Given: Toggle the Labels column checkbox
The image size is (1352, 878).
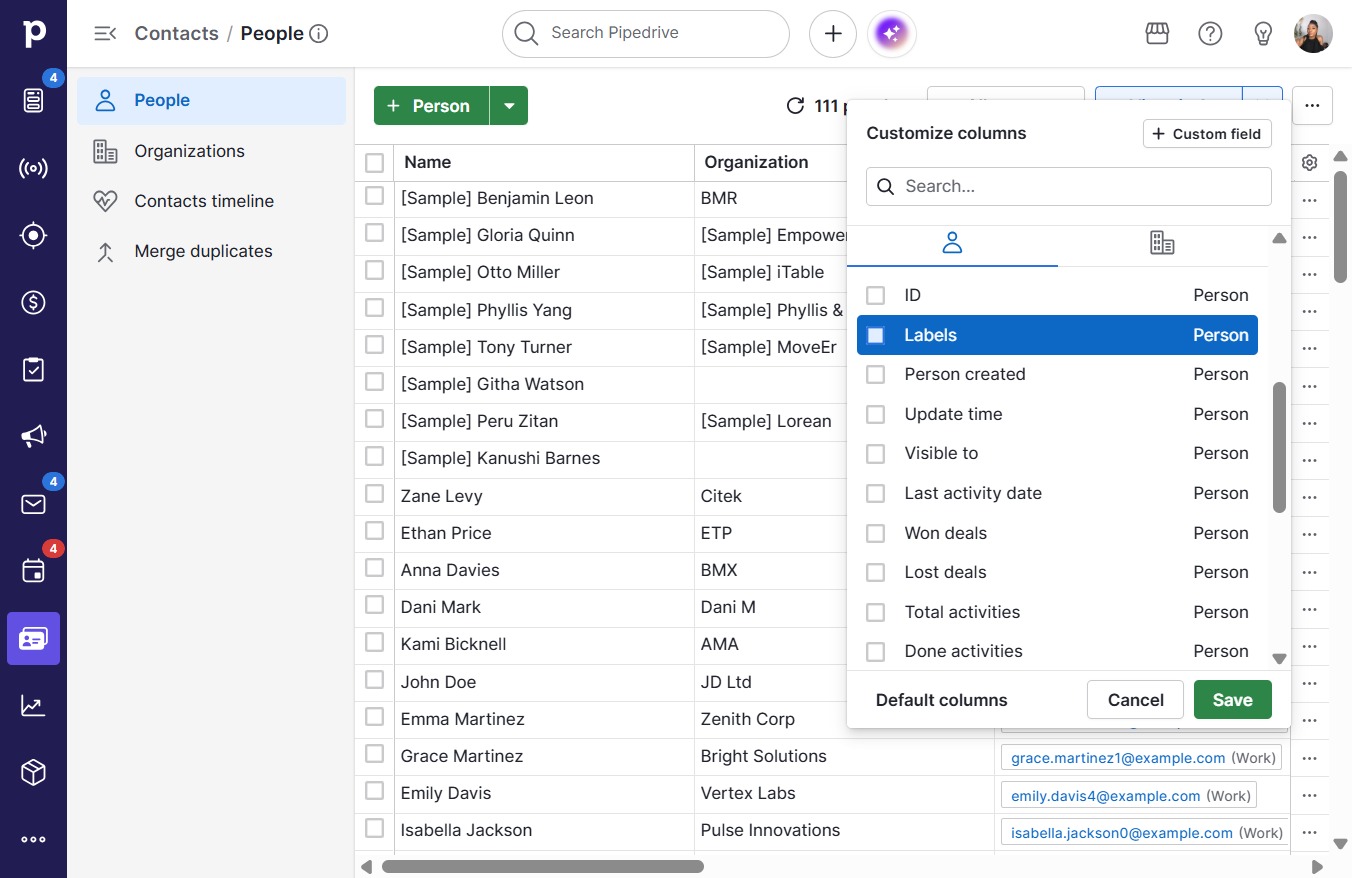Looking at the screenshot, I should 876,335.
